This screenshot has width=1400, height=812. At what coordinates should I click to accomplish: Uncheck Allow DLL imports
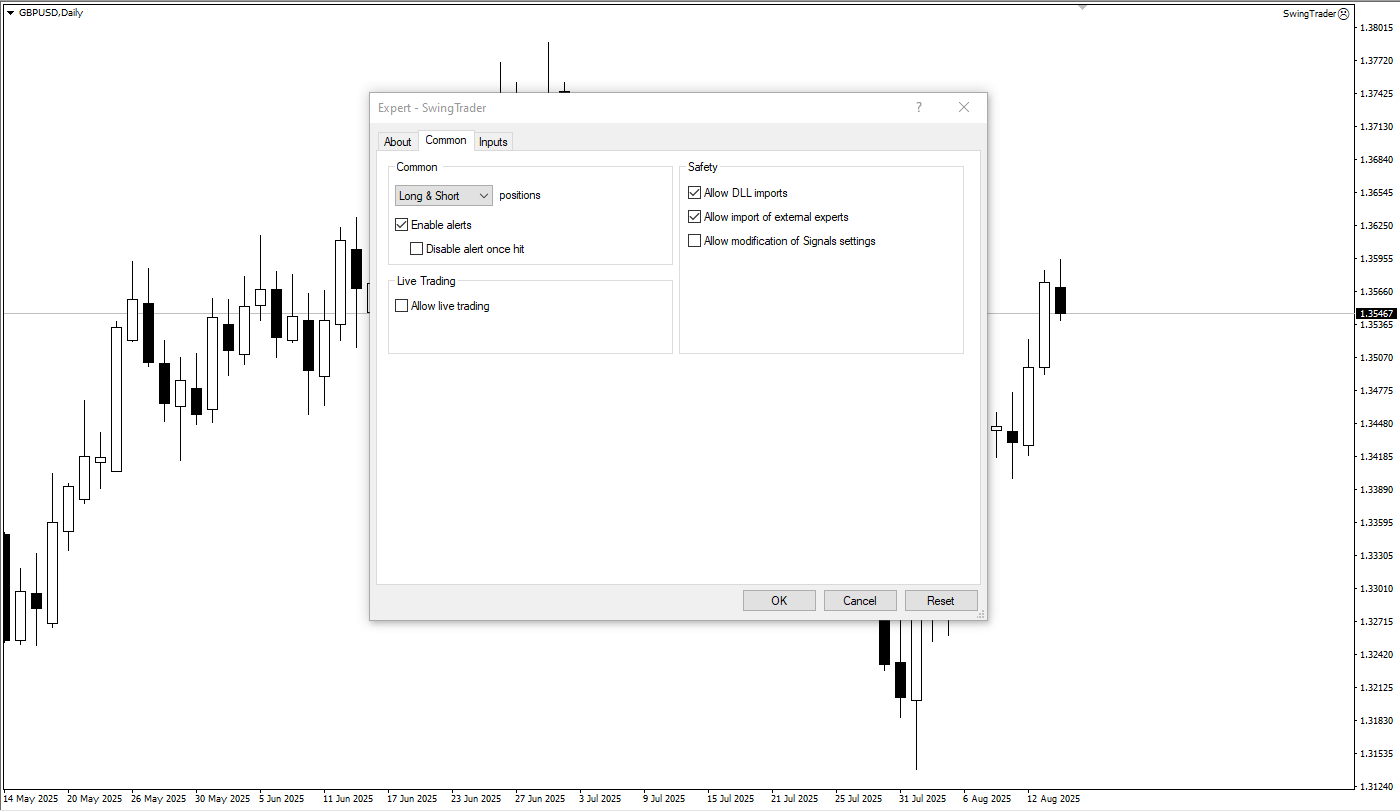click(x=695, y=193)
